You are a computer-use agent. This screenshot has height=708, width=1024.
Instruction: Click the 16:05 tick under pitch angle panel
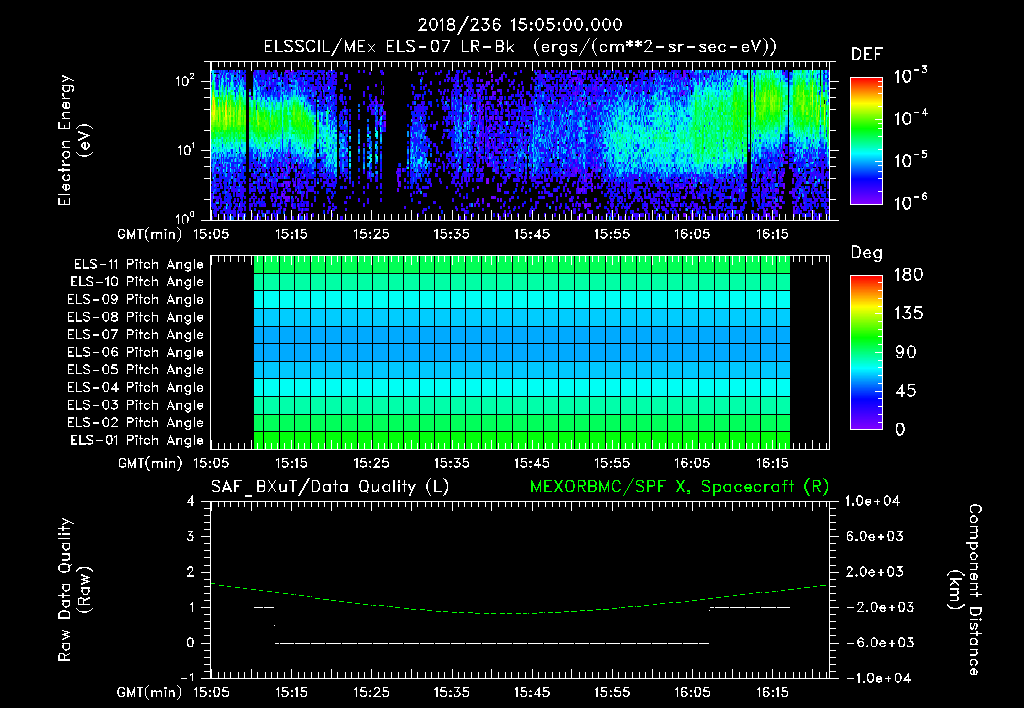pyautogui.click(x=692, y=463)
